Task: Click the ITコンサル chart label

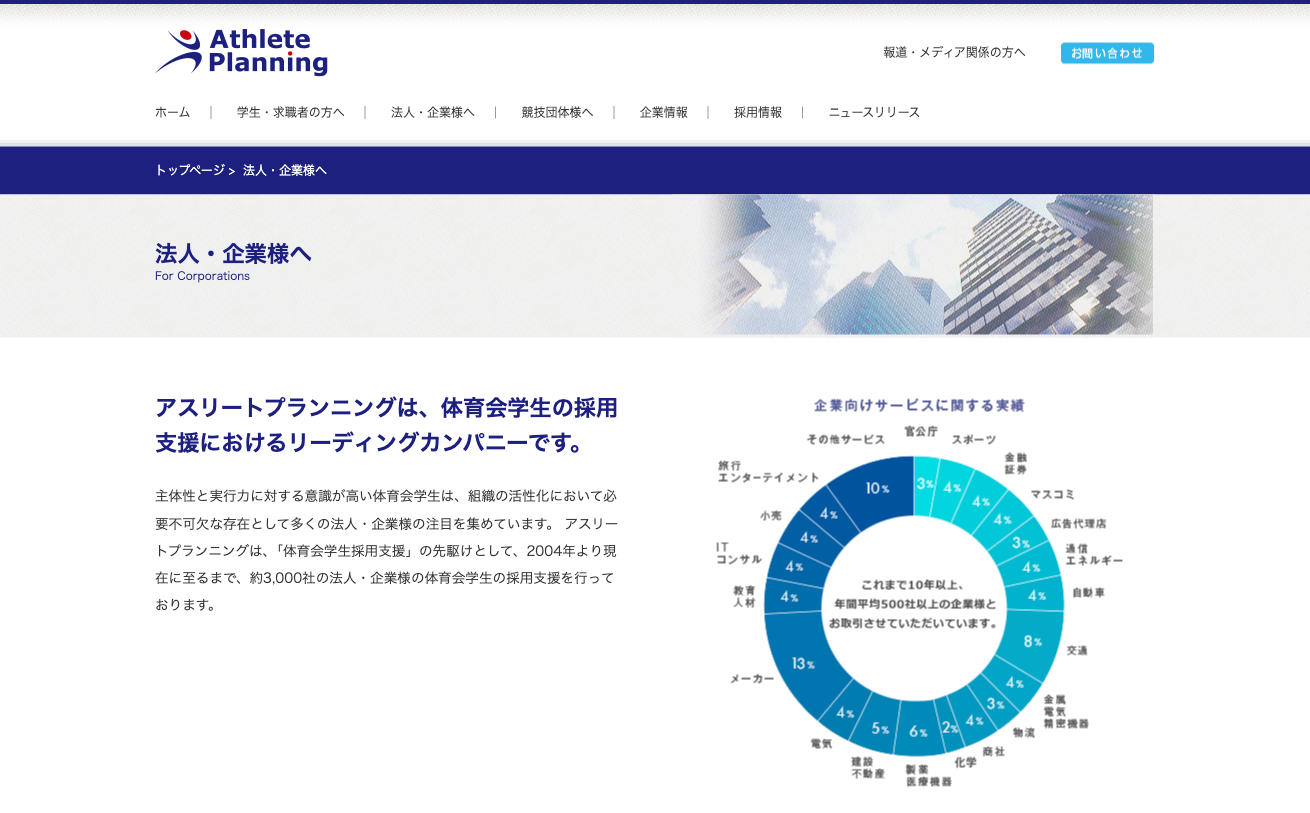Action: coord(738,553)
